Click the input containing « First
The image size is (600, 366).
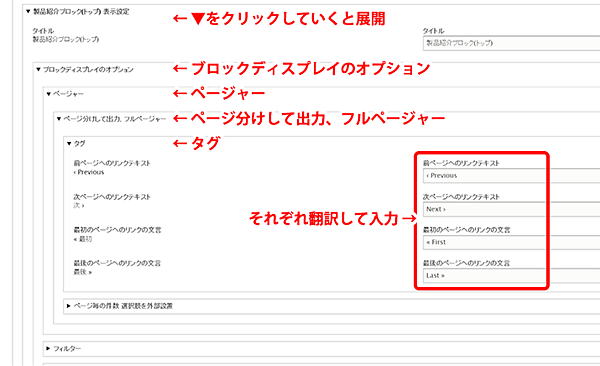click(511, 242)
